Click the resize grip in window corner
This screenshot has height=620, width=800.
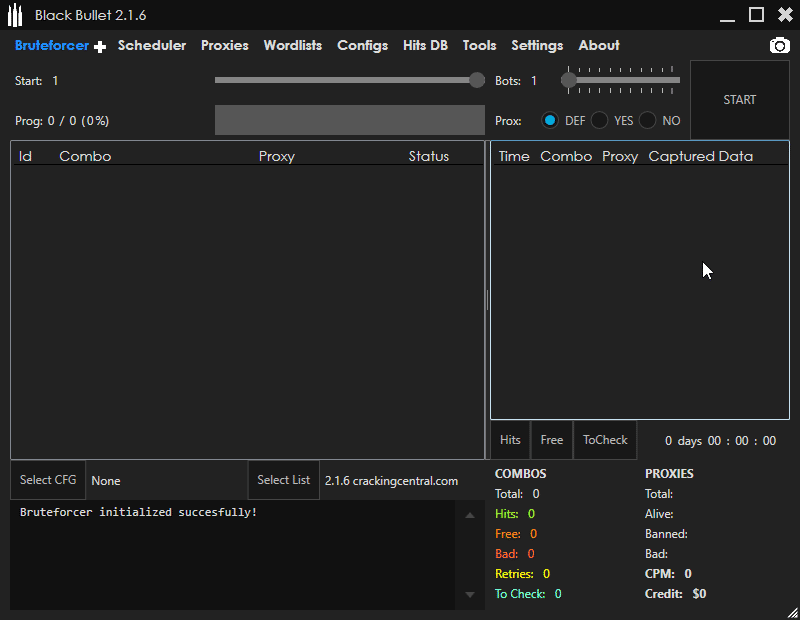[x=791, y=611]
